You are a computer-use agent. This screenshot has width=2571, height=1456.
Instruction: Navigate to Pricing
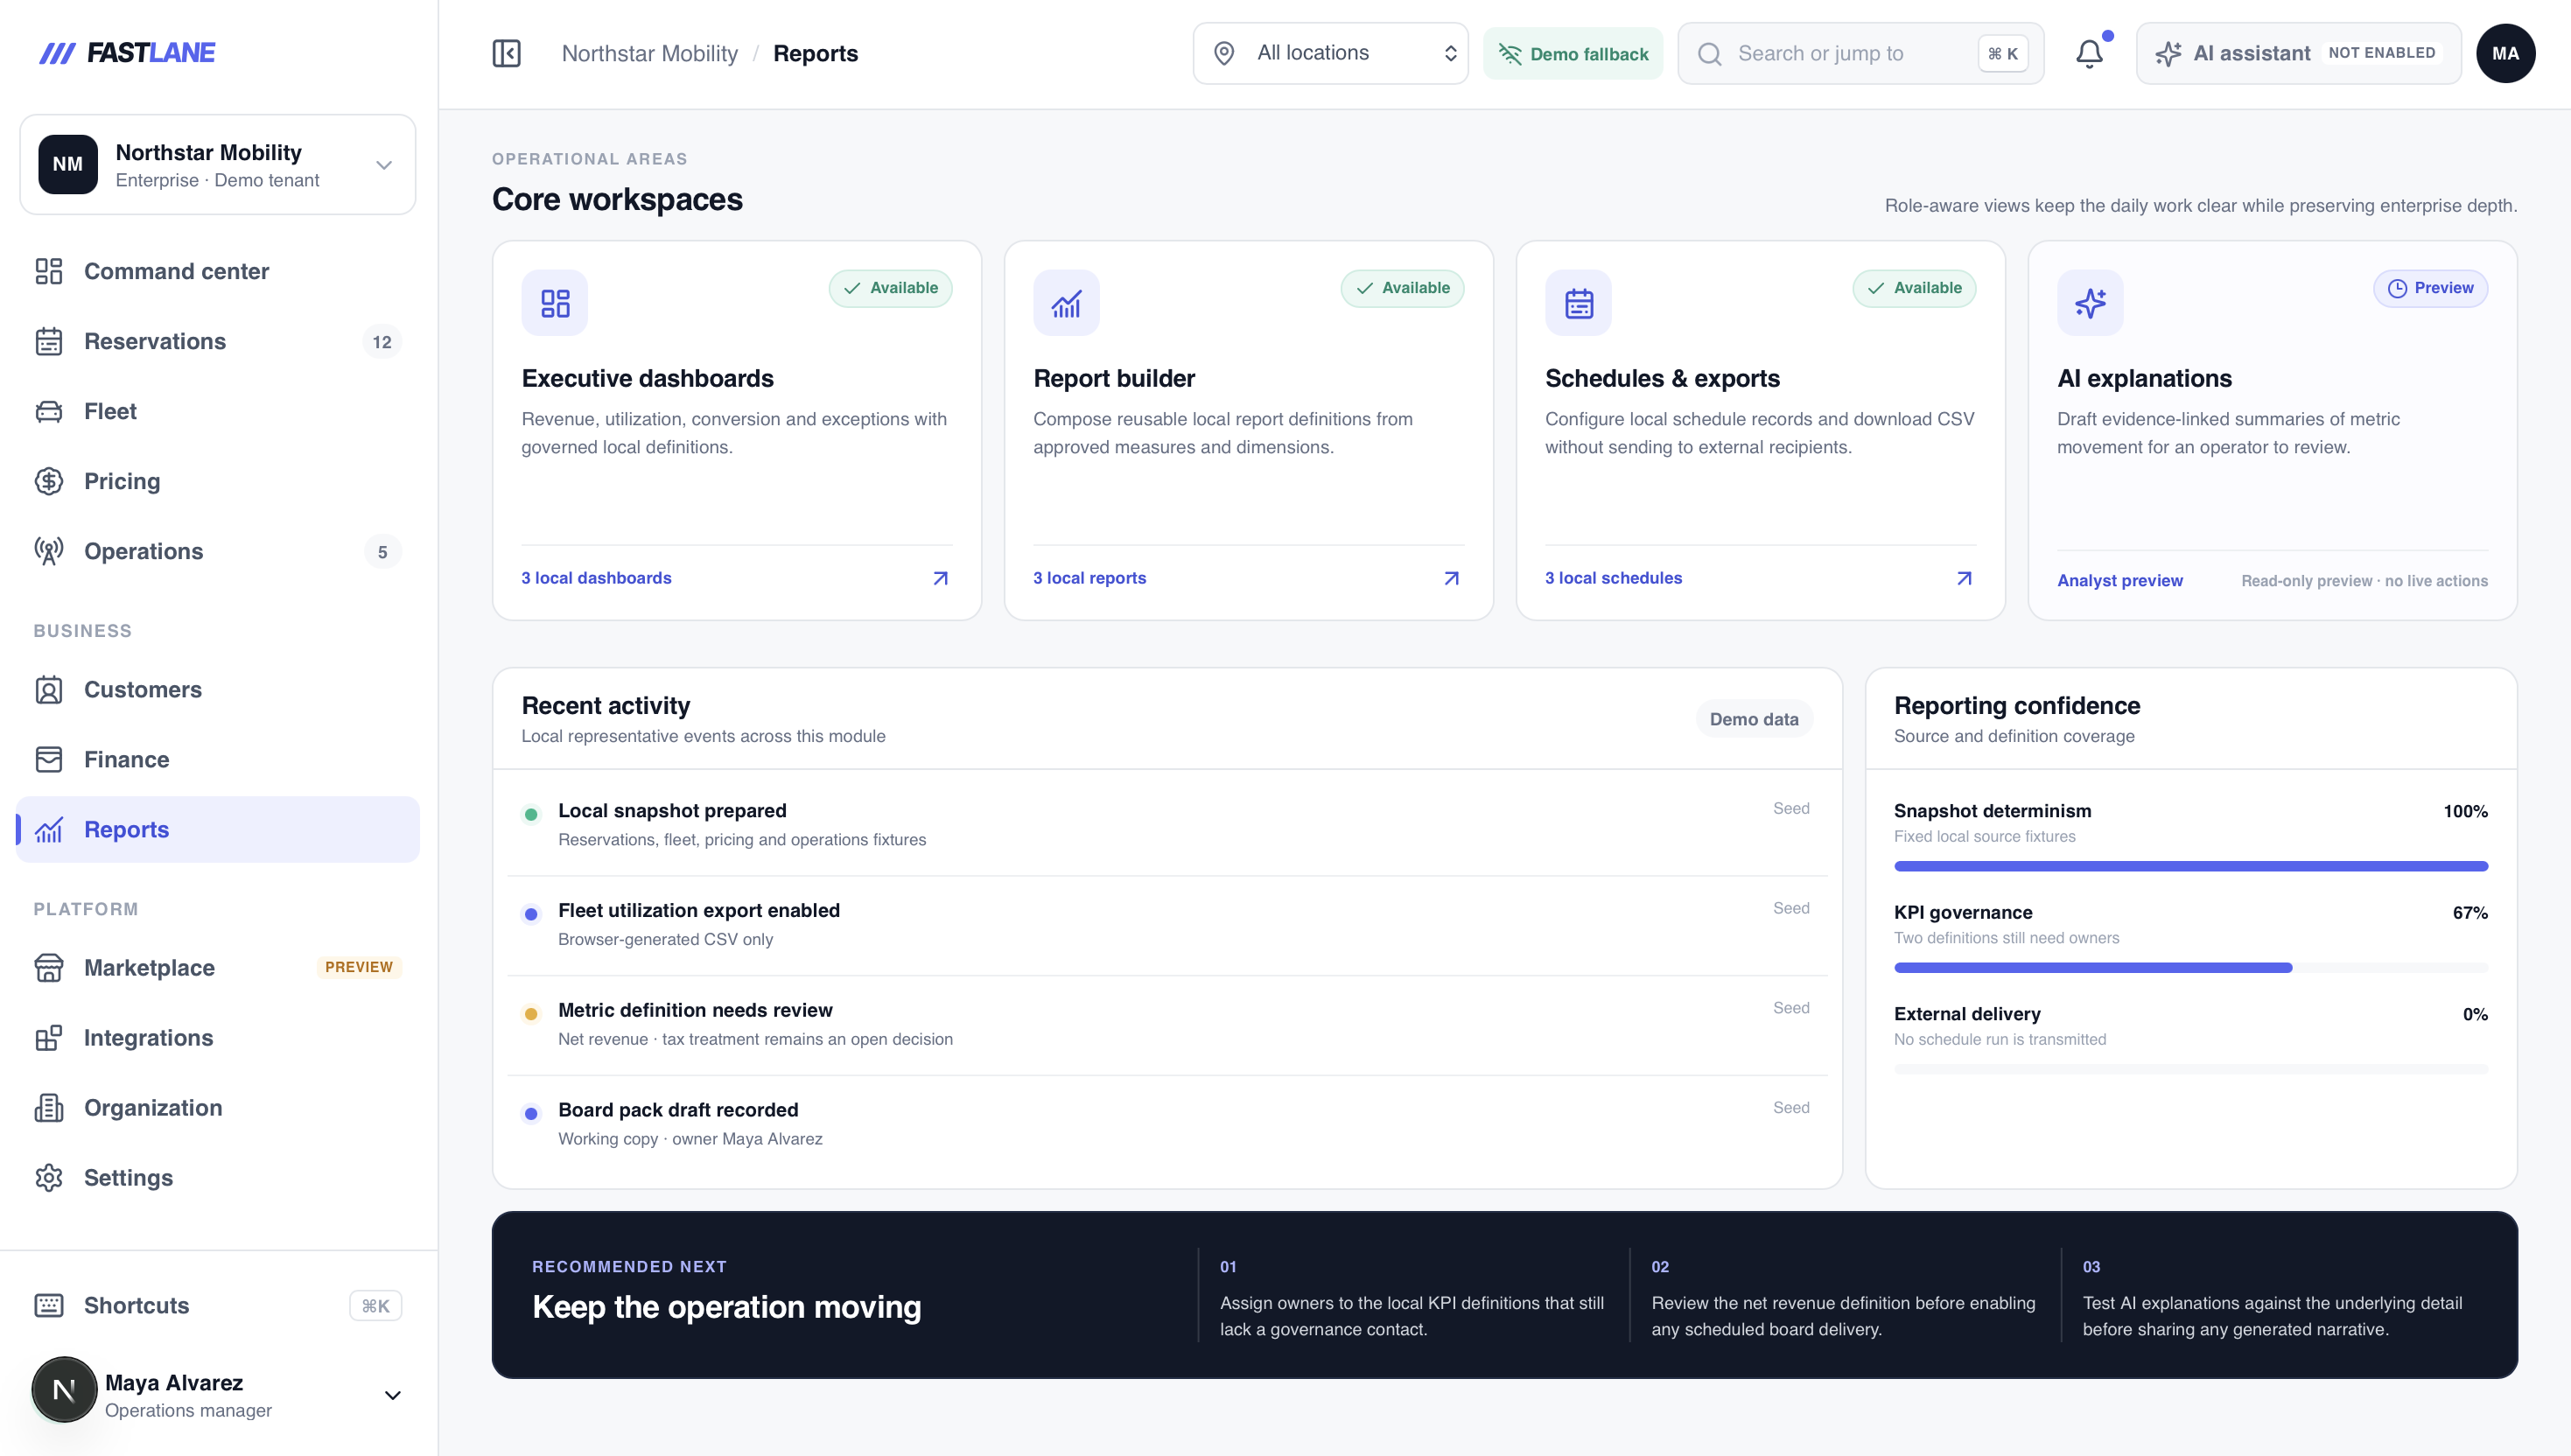point(218,481)
